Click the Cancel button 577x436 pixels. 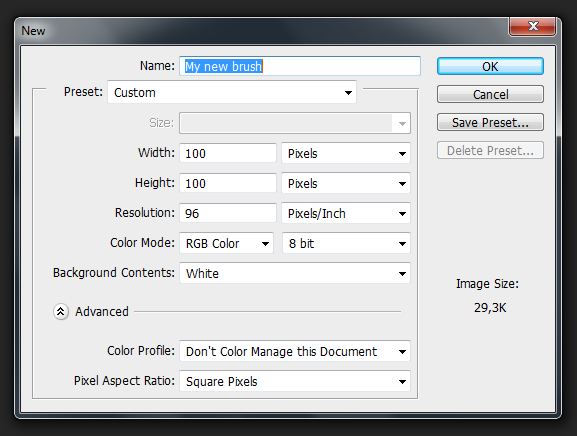click(490, 95)
